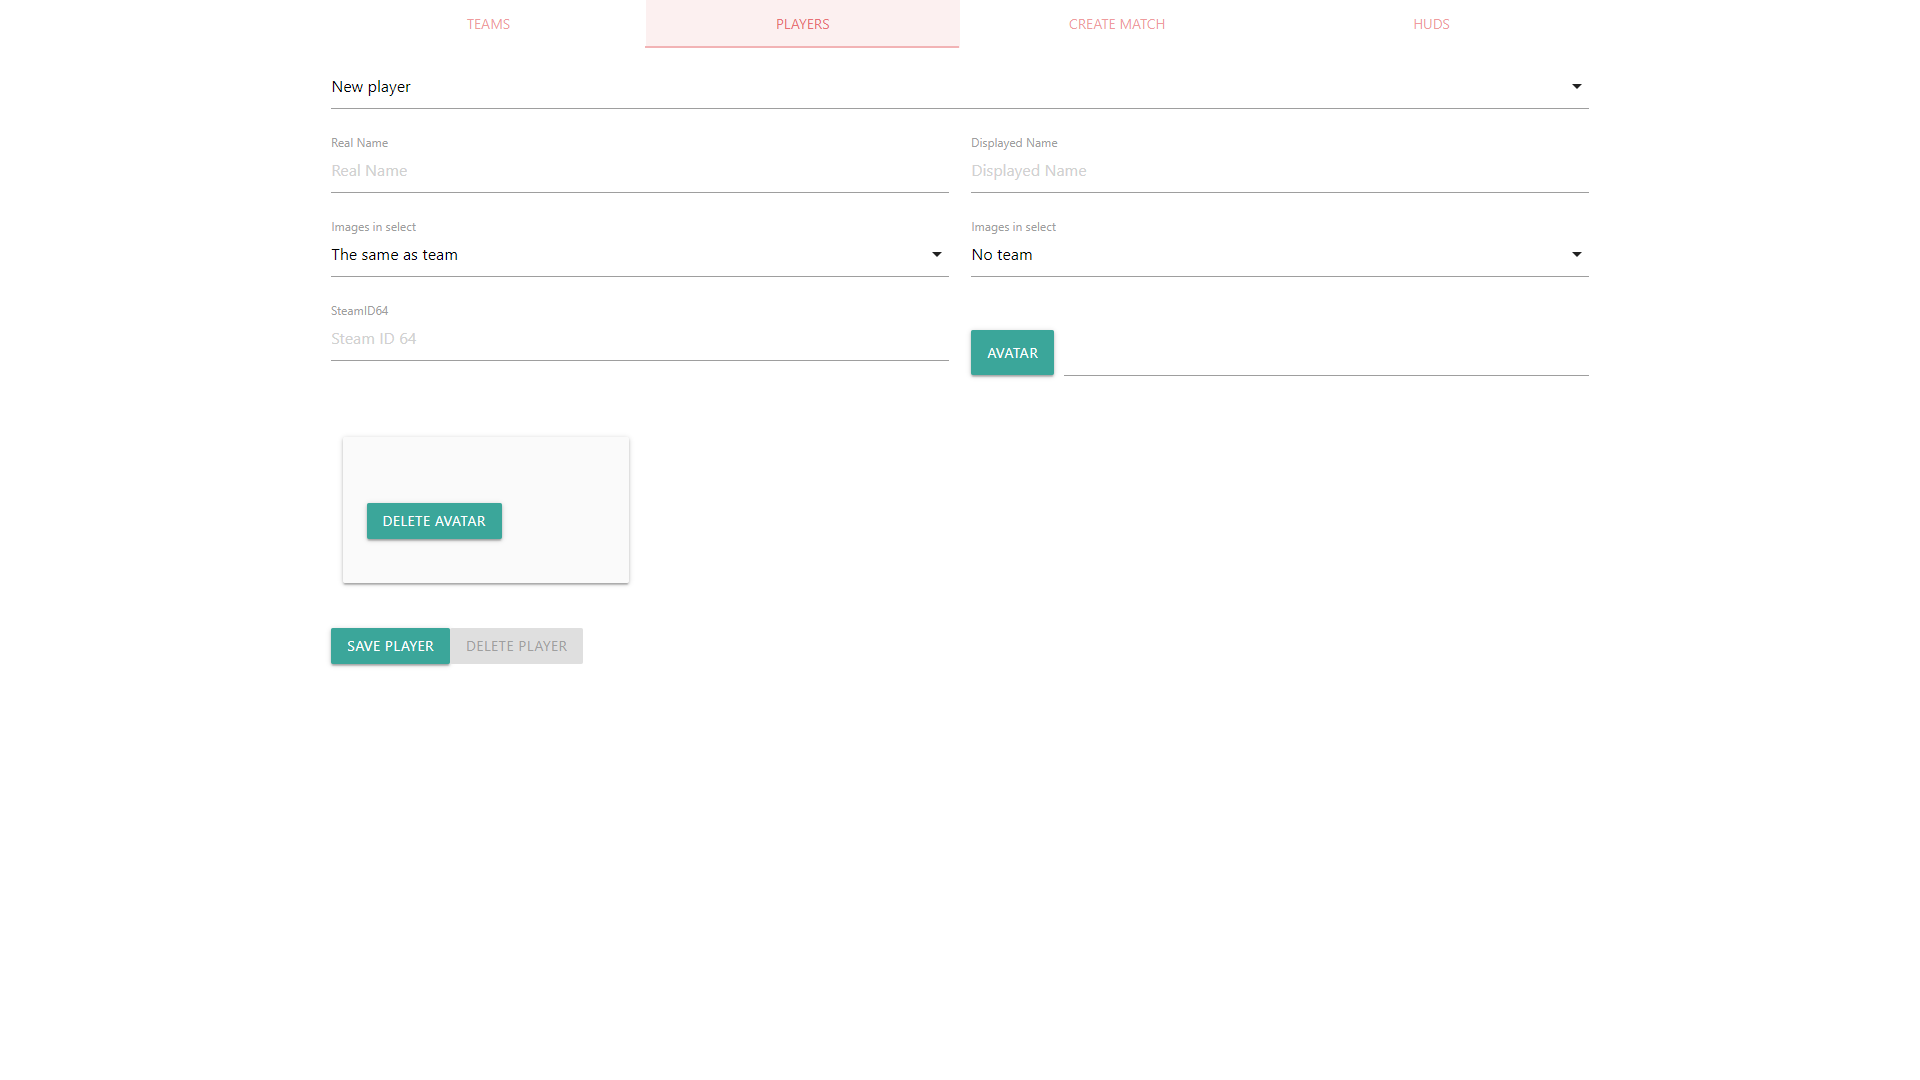The width and height of the screenshot is (1920, 1080).
Task: Click the Delete Avatar button
Action: [434, 521]
